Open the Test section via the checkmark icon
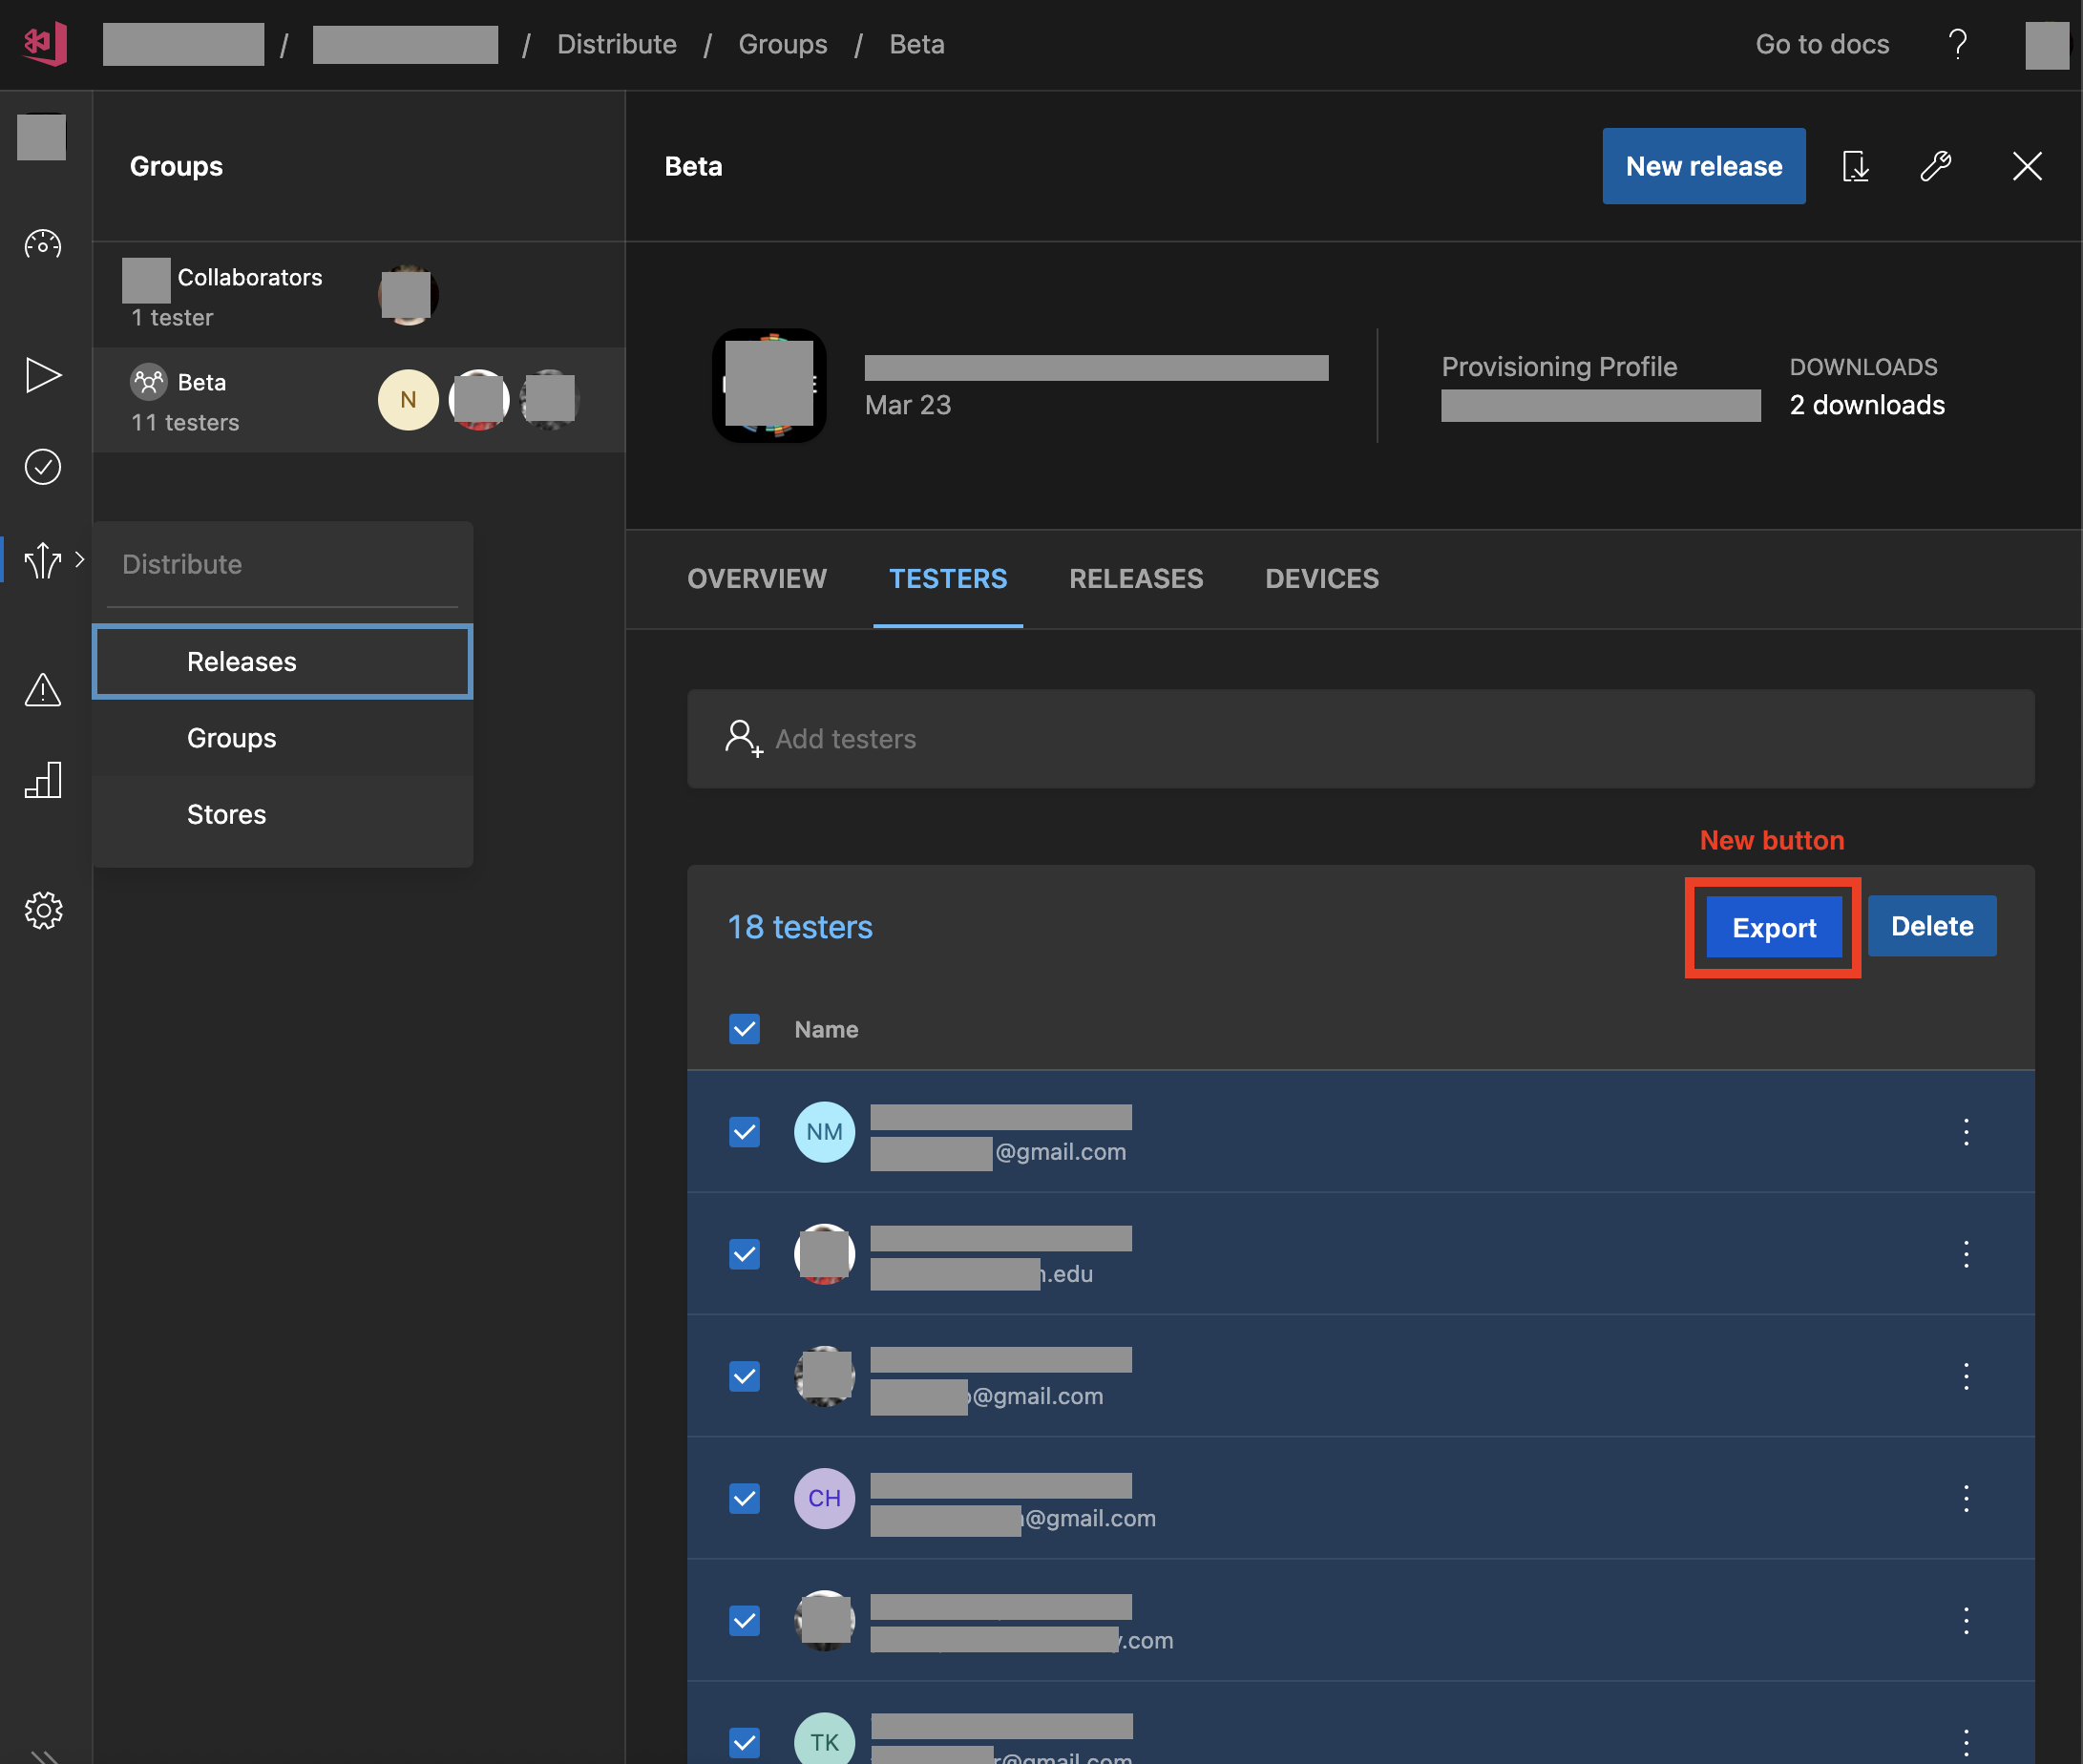Image resolution: width=2083 pixels, height=1764 pixels. coord(43,466)
